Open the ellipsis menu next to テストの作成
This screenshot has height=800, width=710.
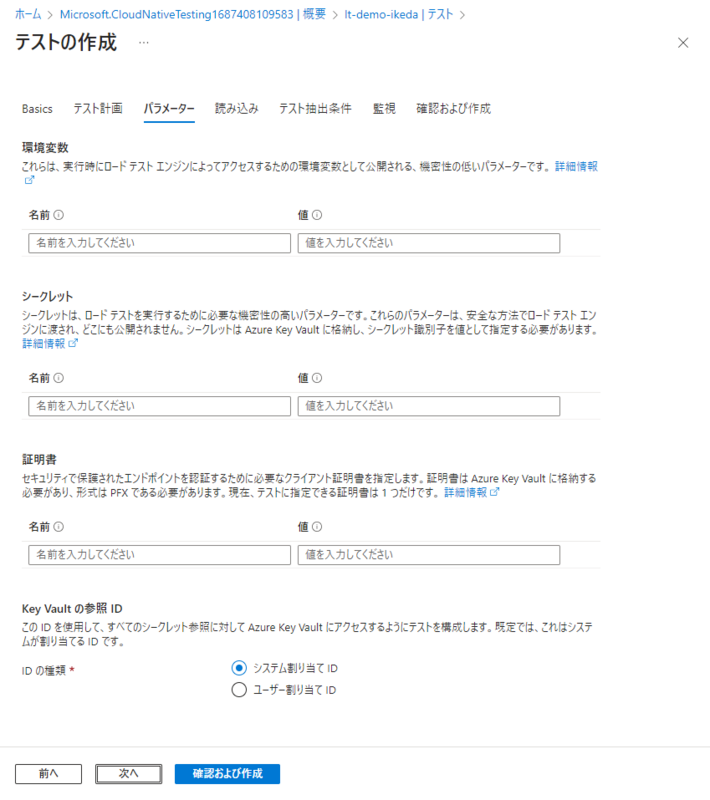tap(144, 43)
